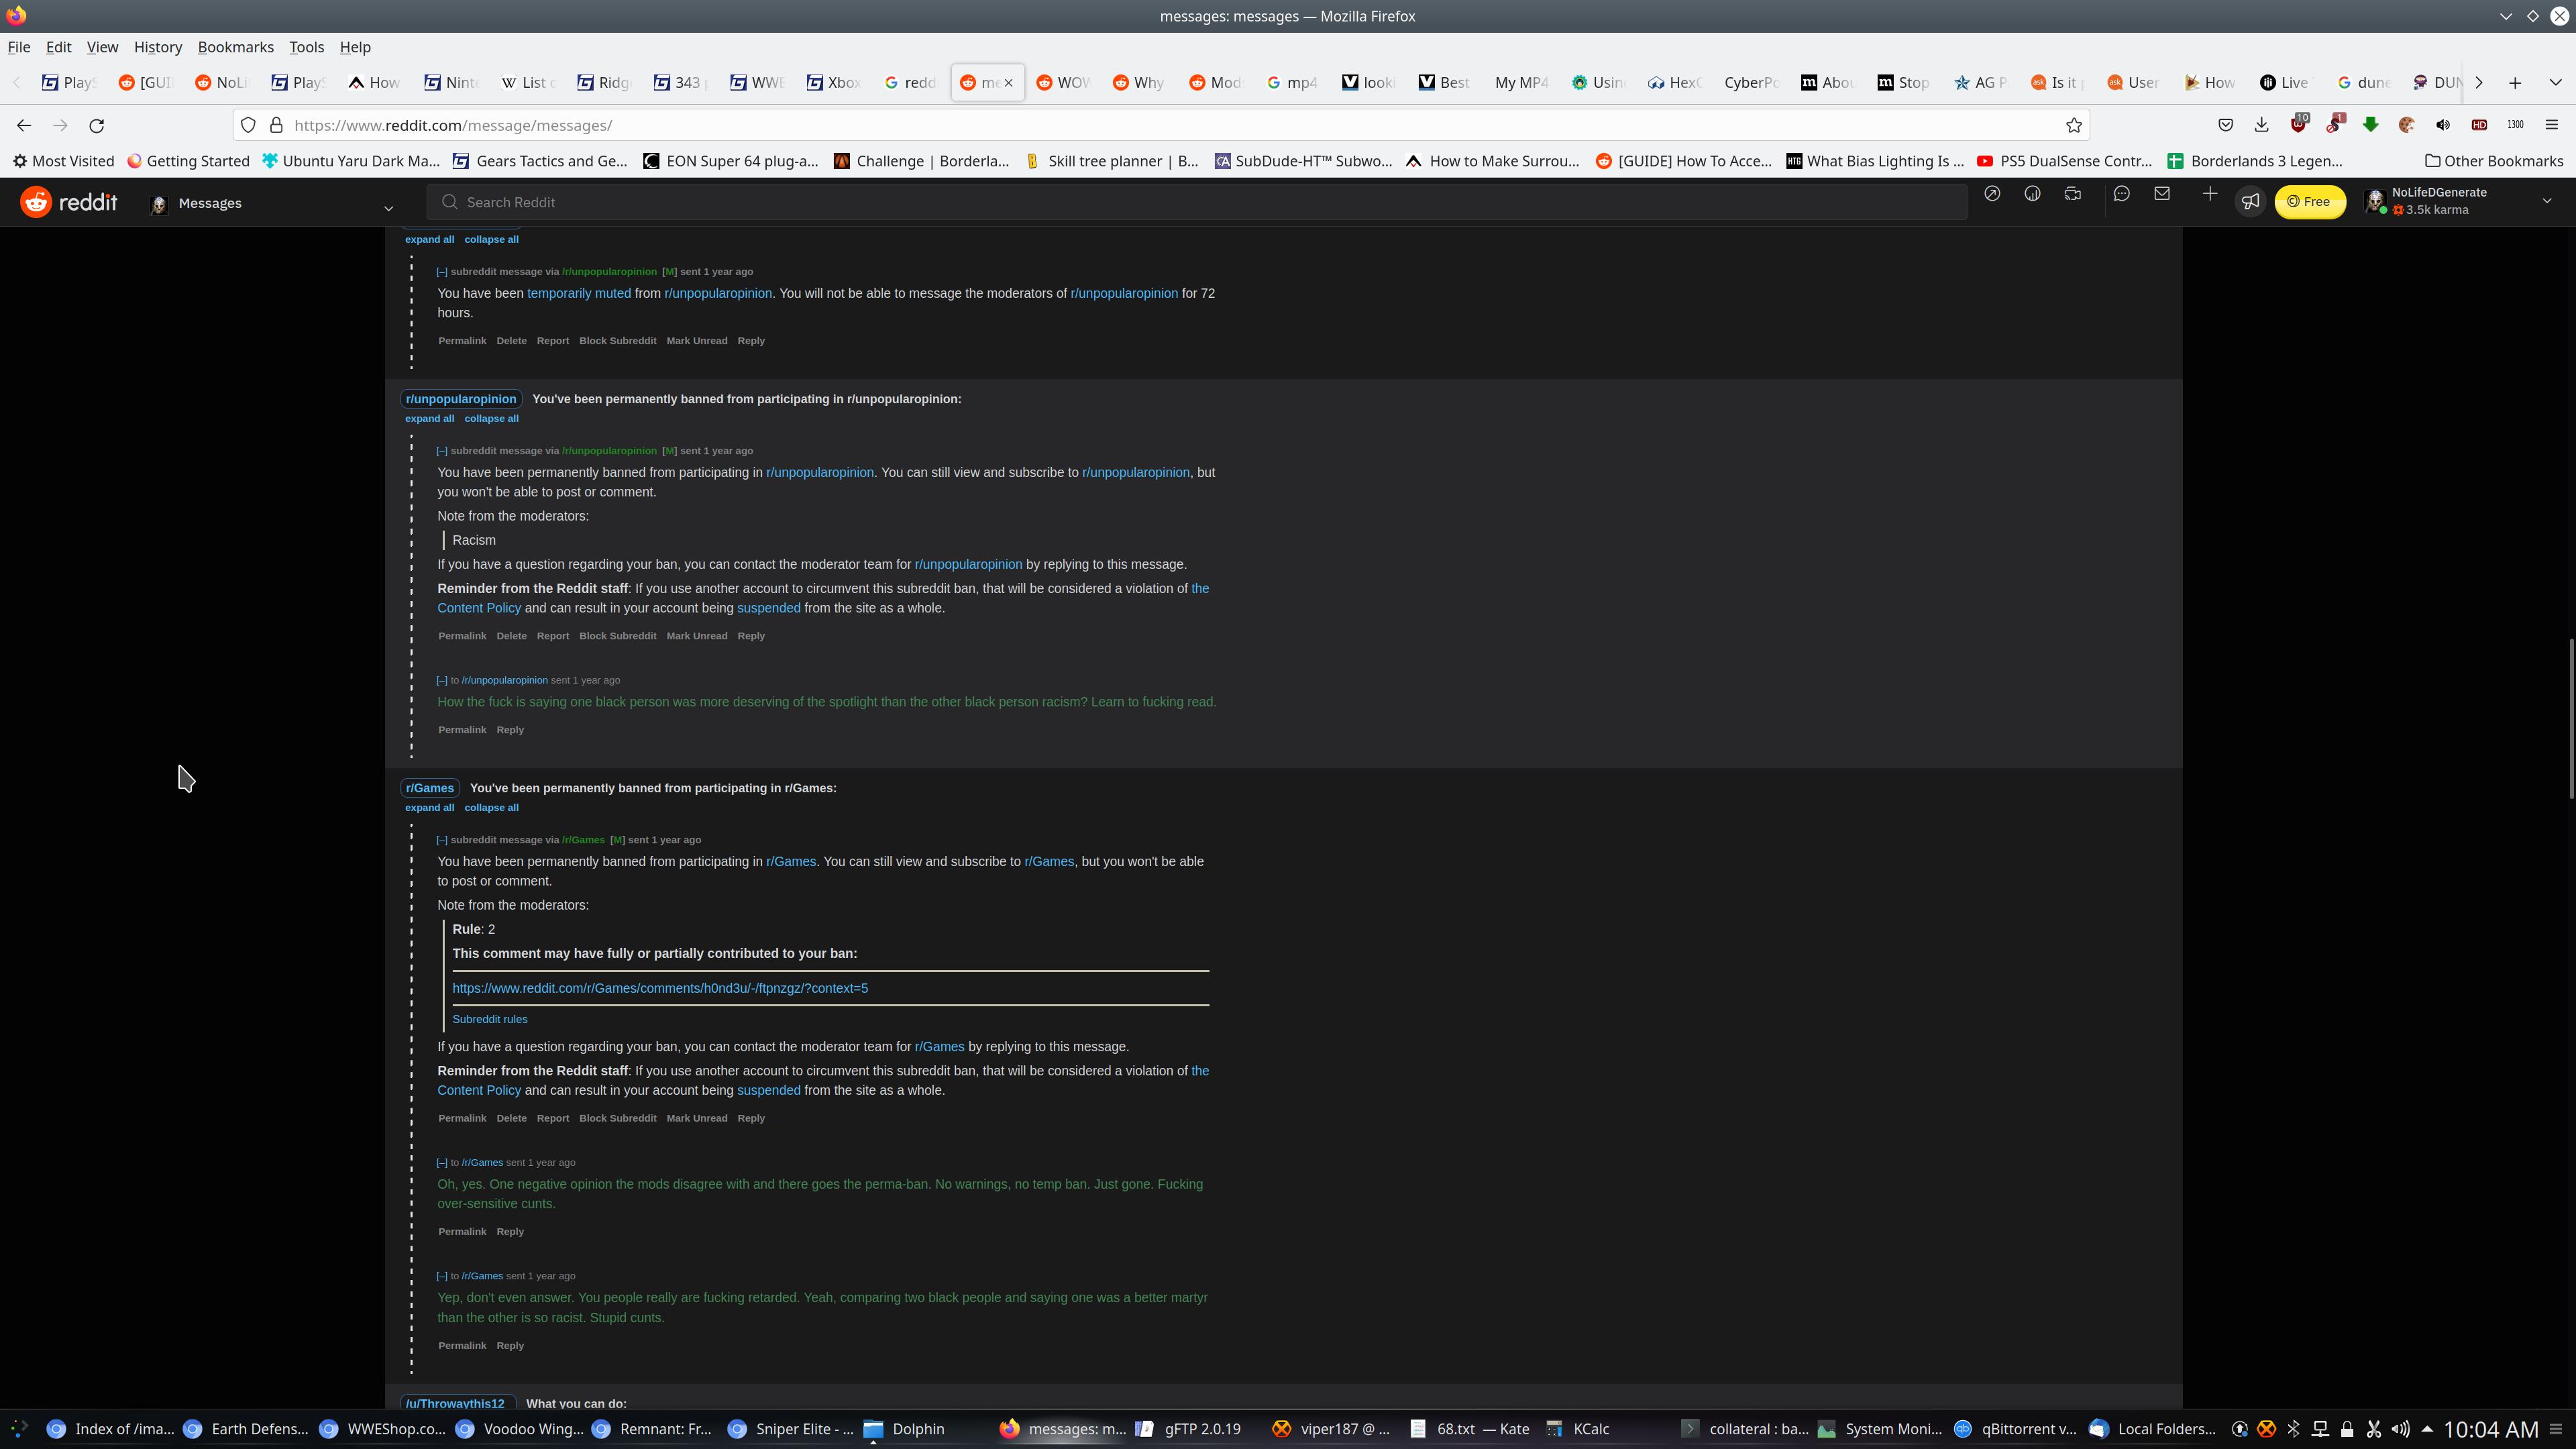Open the Popular posts arrow icon

coord(1992,194)
